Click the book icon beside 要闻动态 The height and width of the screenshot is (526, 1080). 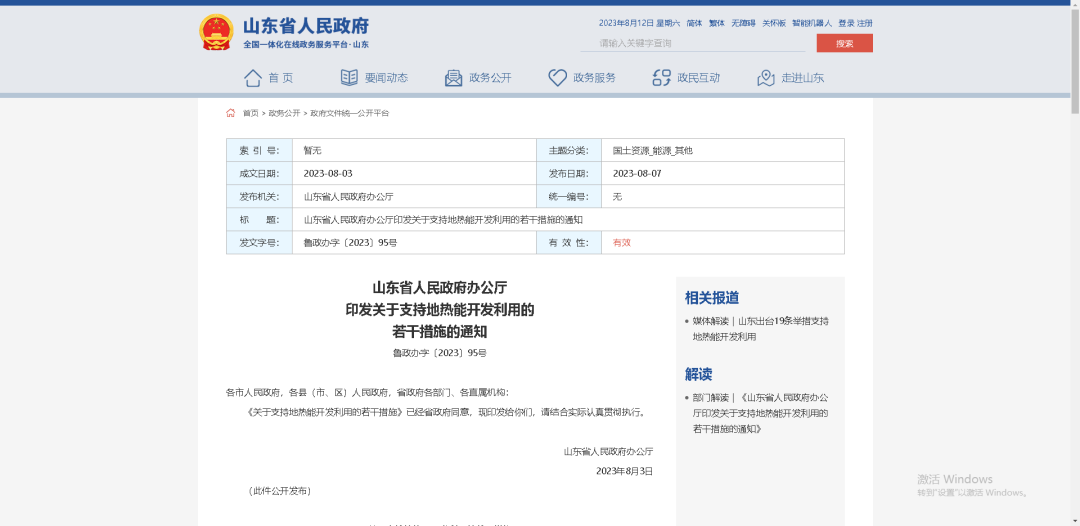[x=349, y=77]
